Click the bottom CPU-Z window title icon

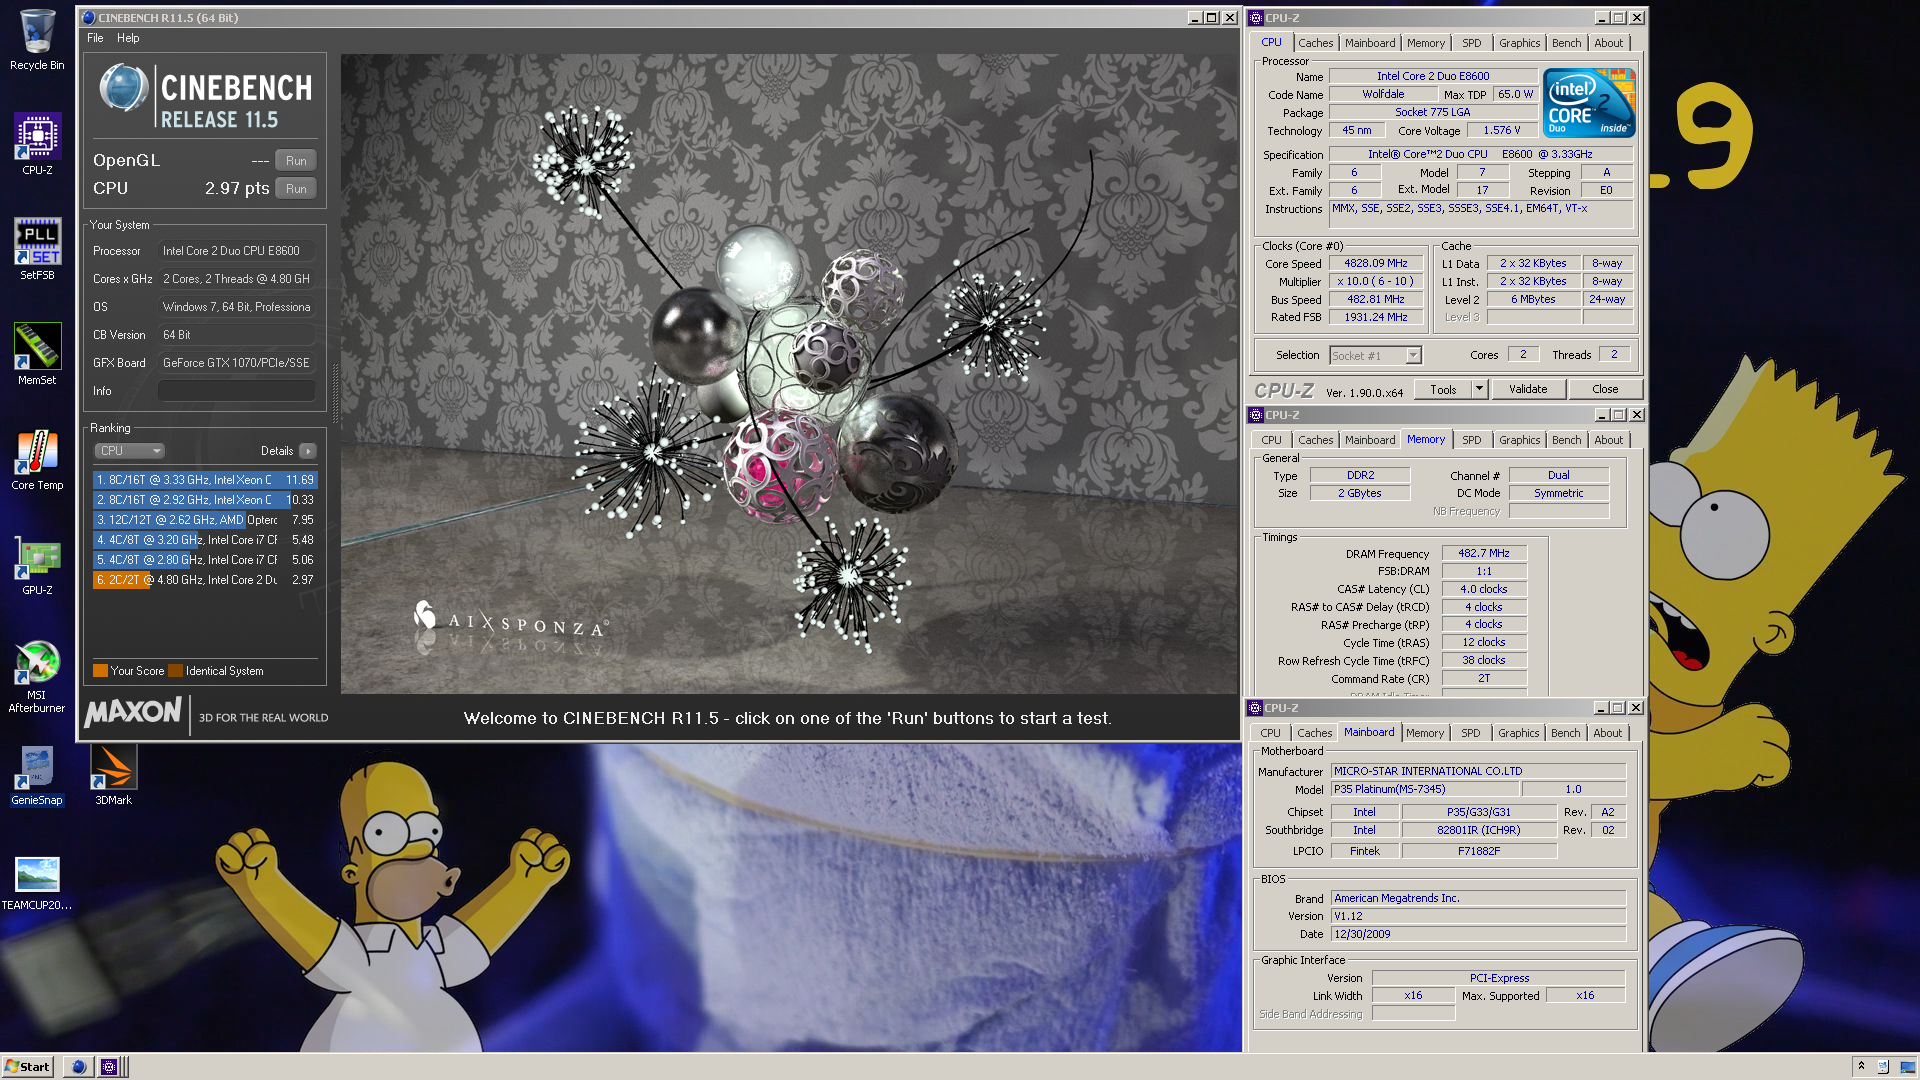point(1255,708)
